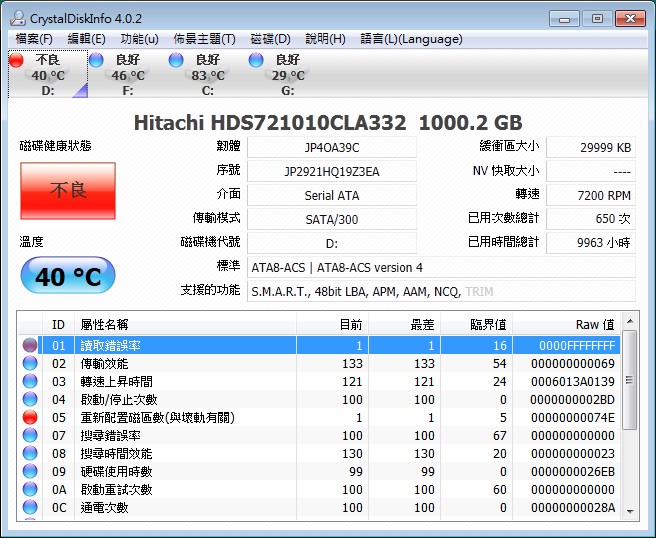
Task: Click the blue status orb of attribute 03
Action: coord(30,381)
